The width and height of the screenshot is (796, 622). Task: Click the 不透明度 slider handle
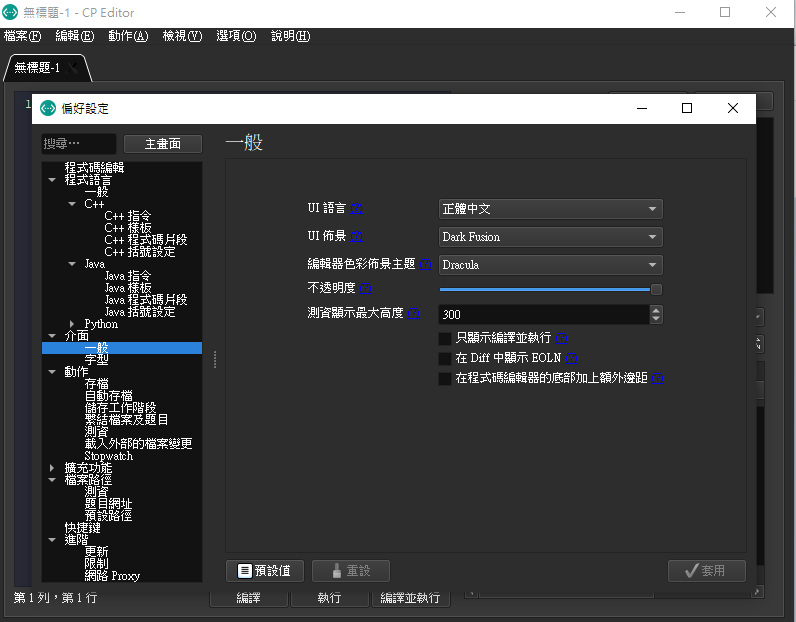pyautogui.click(x=656, y=289)
